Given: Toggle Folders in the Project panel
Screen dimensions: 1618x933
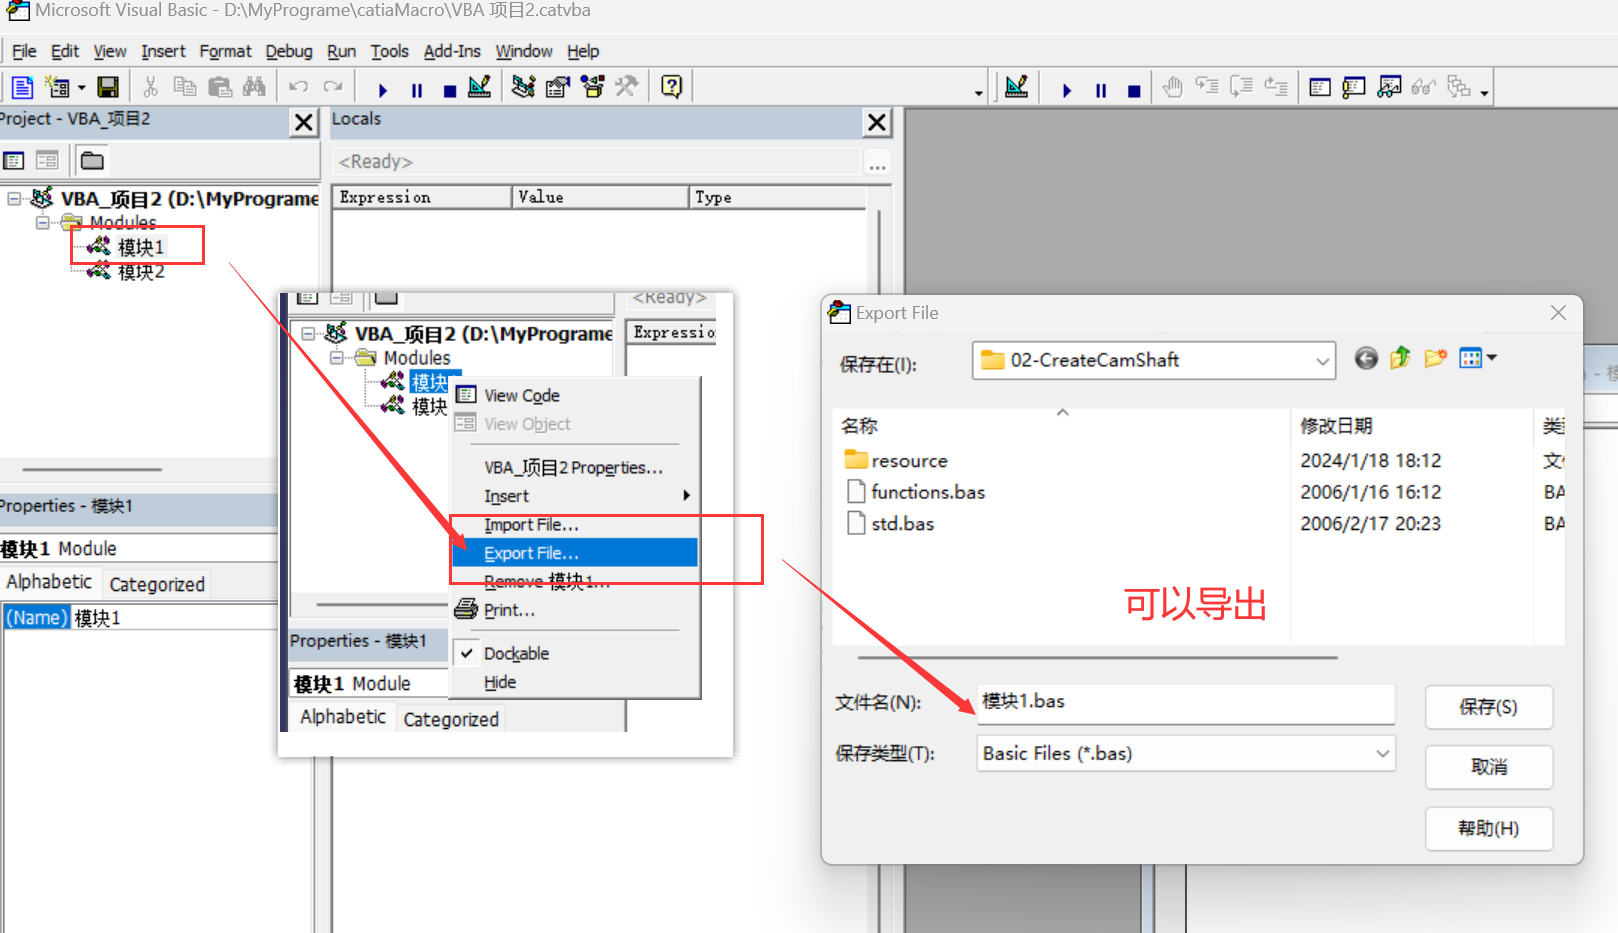Looking at the screenshot, I should [92, 160].
